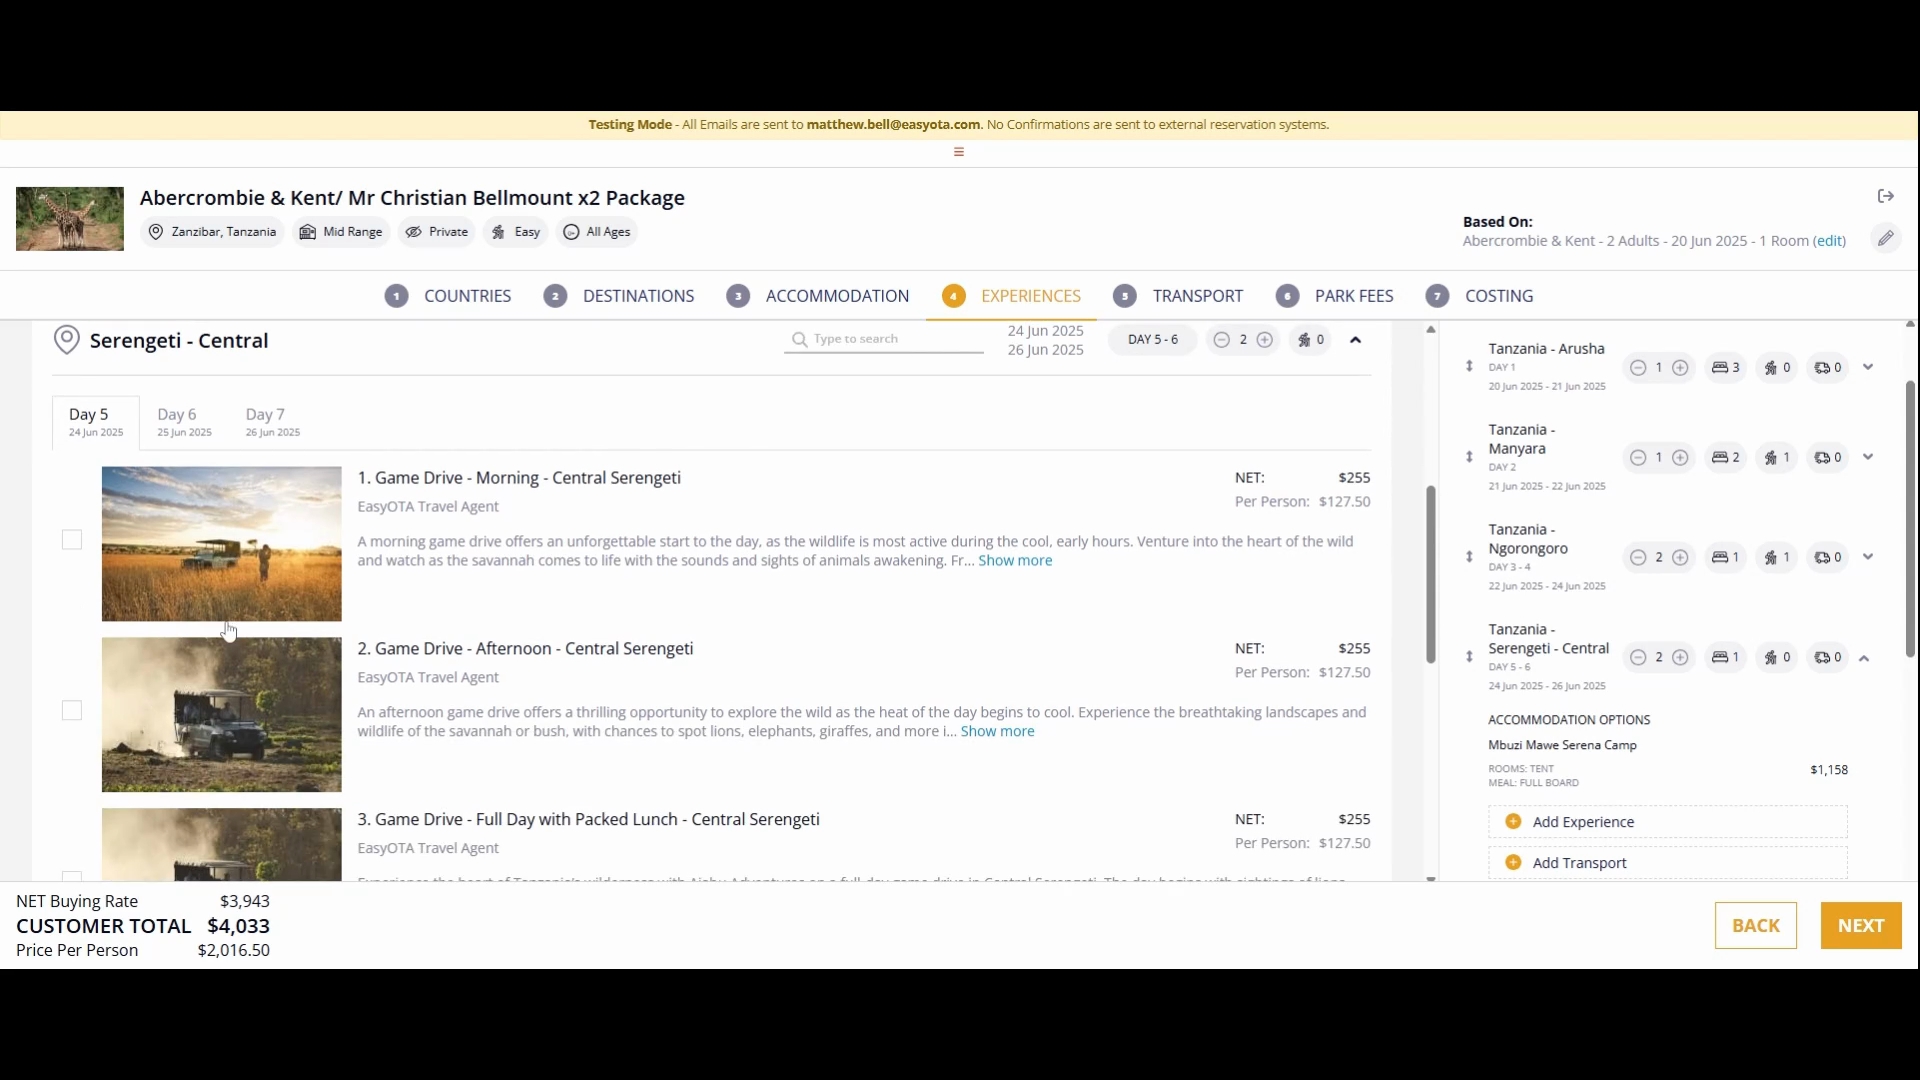Click the reorder handle beside Tanzania - Ngorongoro
The width and height of the screenshot is (1920, 1080).
tap(1469, 557)
